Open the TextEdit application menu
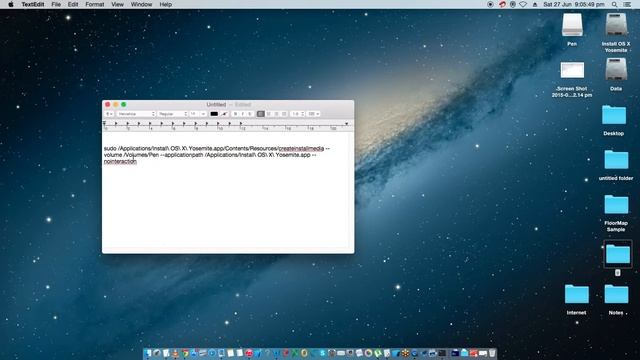Screen dimensions: 640x360 coord(33,4)
